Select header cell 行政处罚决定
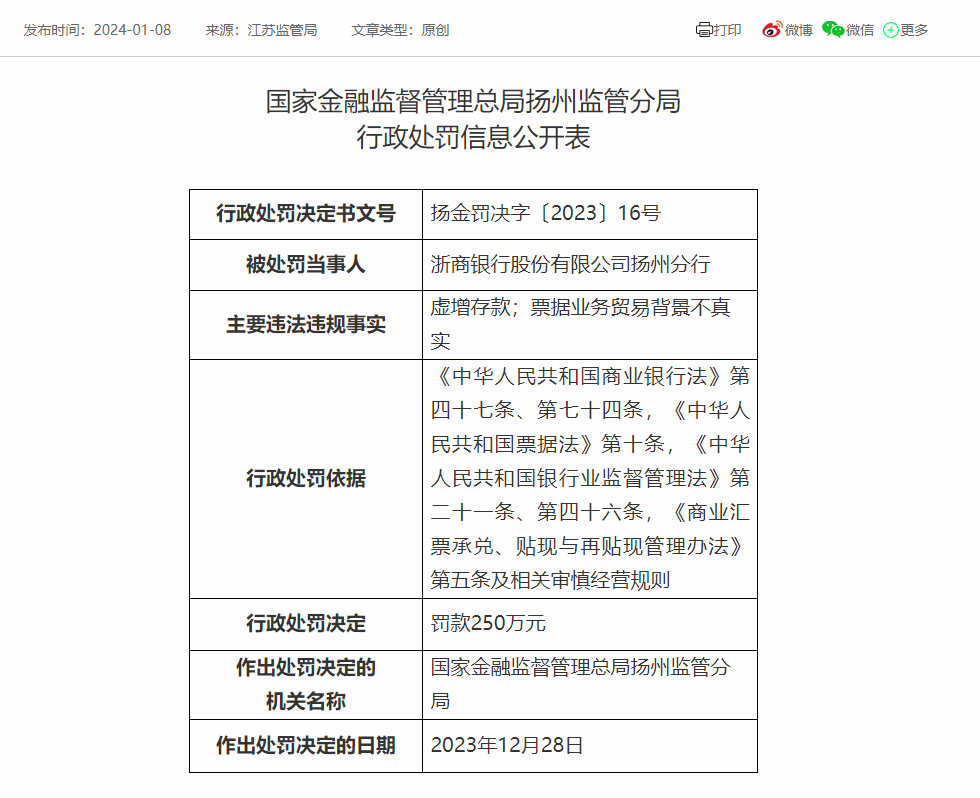980x798 pixels. tap(306, 624)
